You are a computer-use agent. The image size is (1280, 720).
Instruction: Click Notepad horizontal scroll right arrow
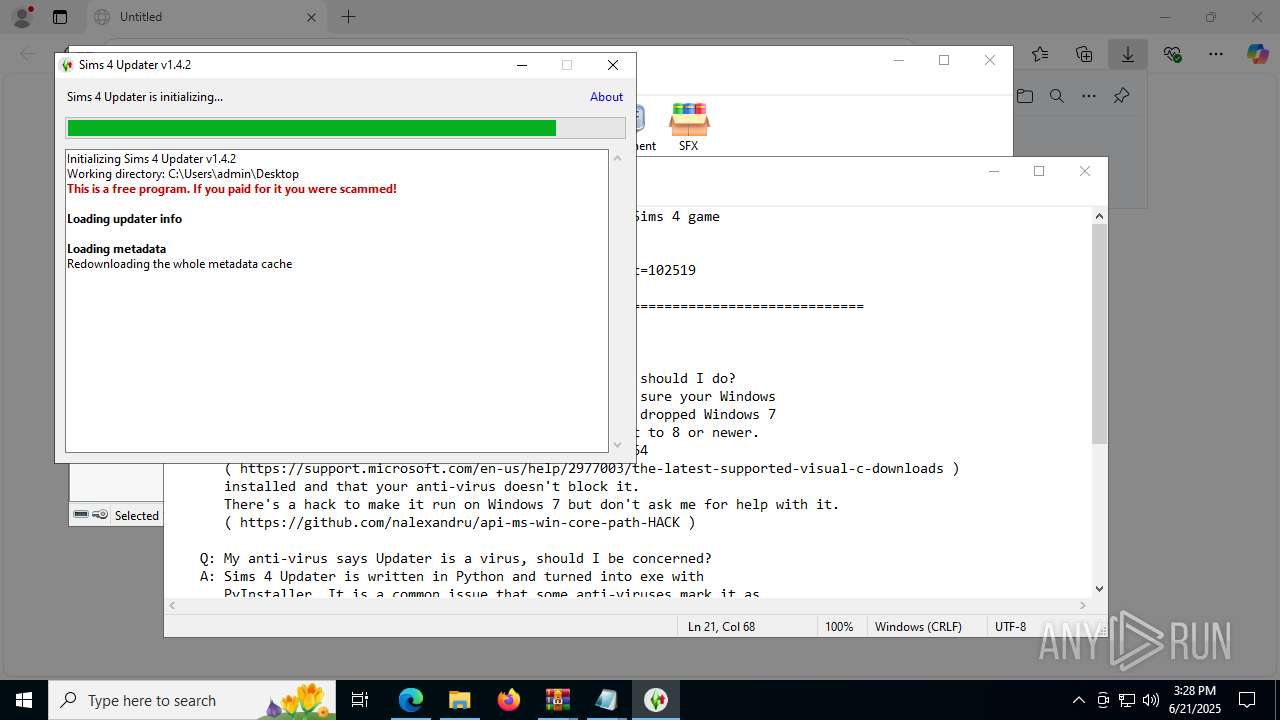[x=1082, y=605]
